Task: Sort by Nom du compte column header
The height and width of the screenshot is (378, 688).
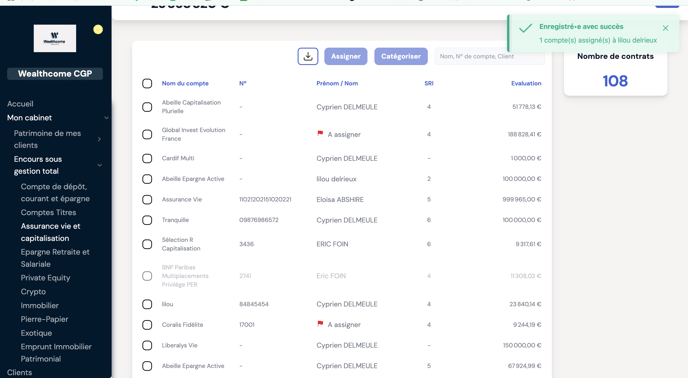Action: tap(185, 83)
